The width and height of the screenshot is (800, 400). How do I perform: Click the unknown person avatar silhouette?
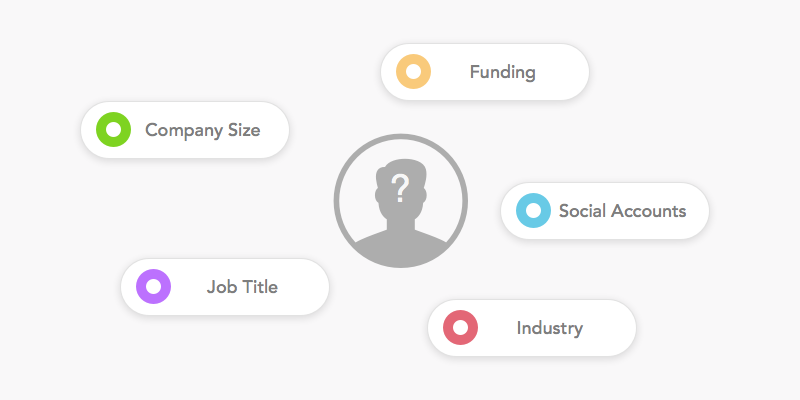(x=401, y=212)
